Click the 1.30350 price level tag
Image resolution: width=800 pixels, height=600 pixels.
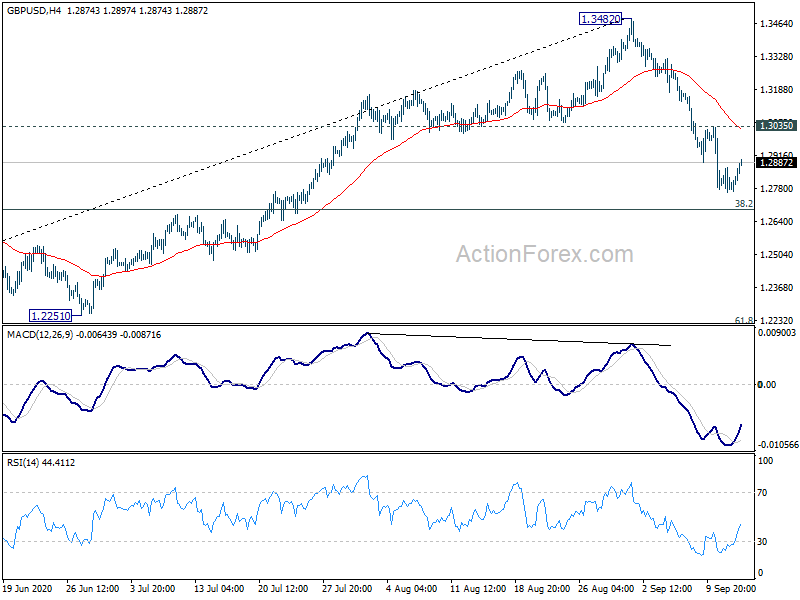click(x=777, y=126)
